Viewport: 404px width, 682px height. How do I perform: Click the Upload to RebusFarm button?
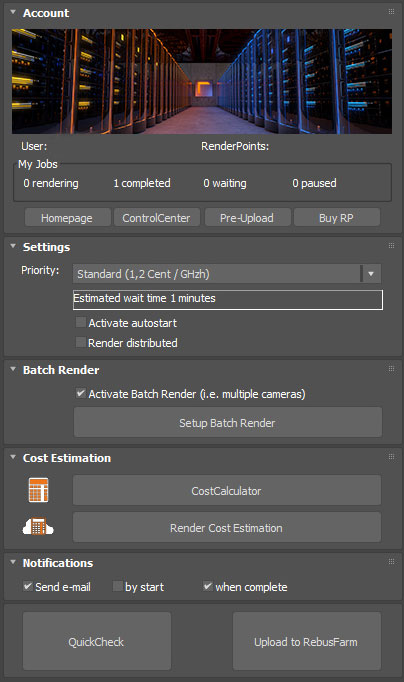pos(307,641)
